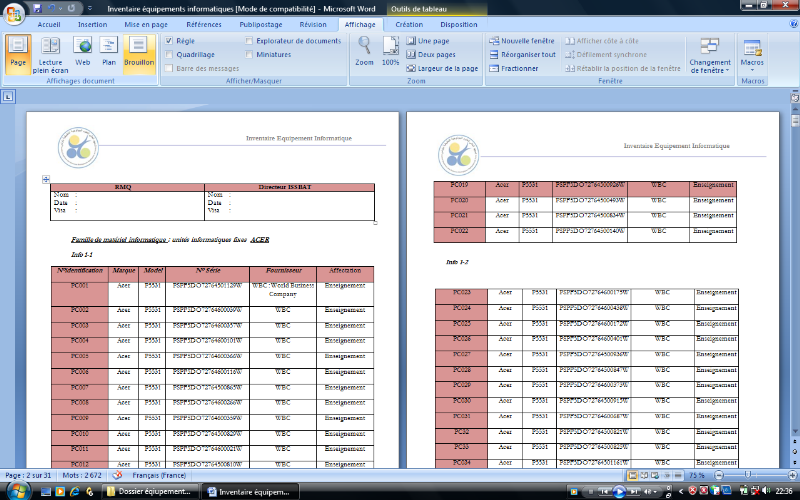Click the table move handle above RMQ table

click(46, 179)
